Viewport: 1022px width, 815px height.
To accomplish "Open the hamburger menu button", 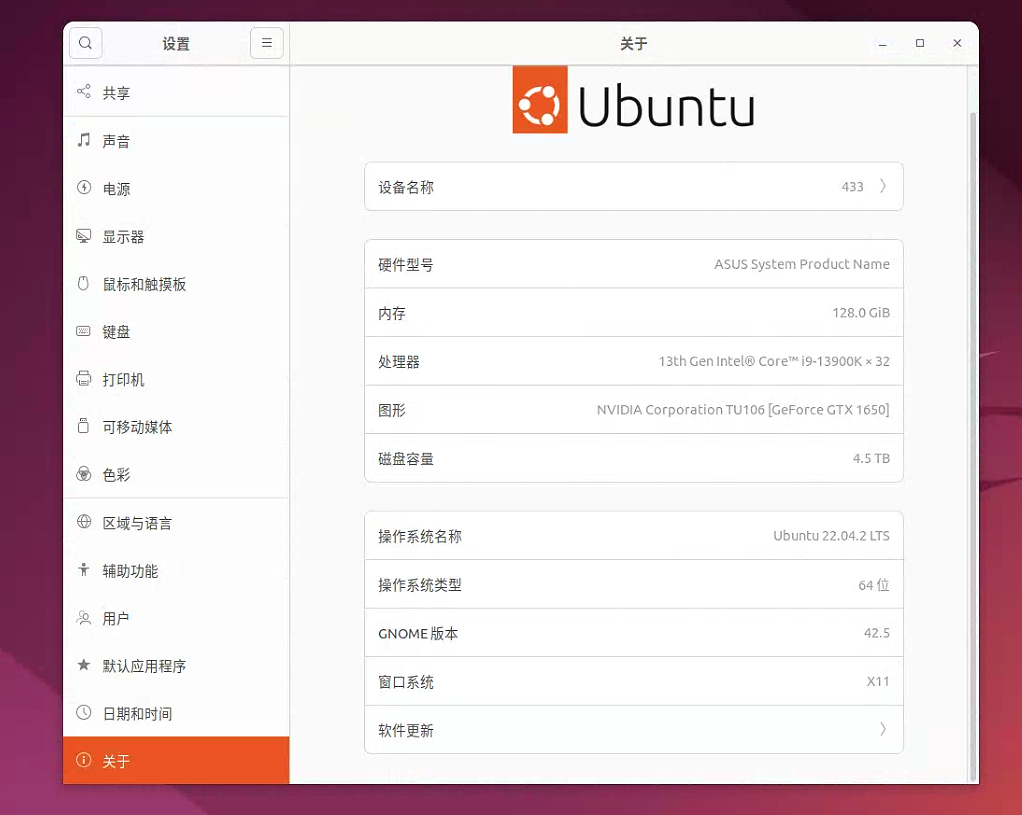I will coord(266,43).
